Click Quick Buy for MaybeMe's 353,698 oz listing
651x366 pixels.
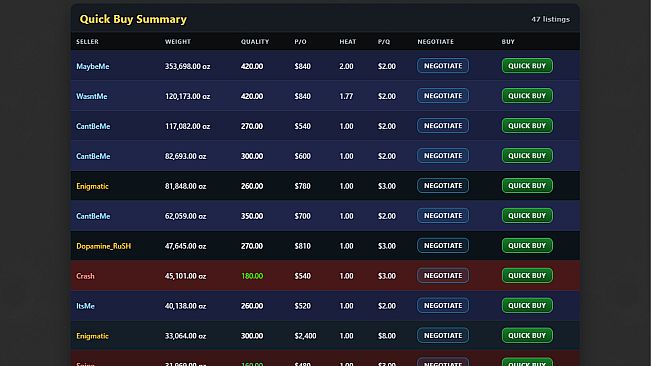pyautogui.click(x=527, y=66)
